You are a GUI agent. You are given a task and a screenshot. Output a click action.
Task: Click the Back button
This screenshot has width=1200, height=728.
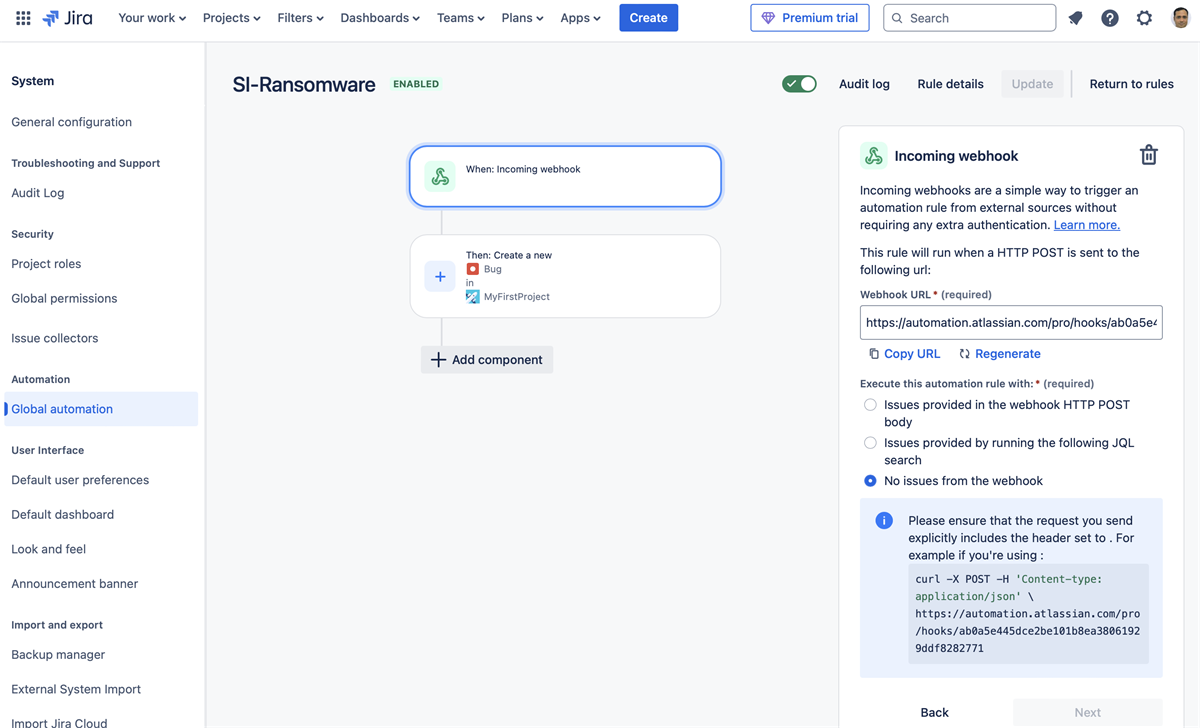coord(934,712)
